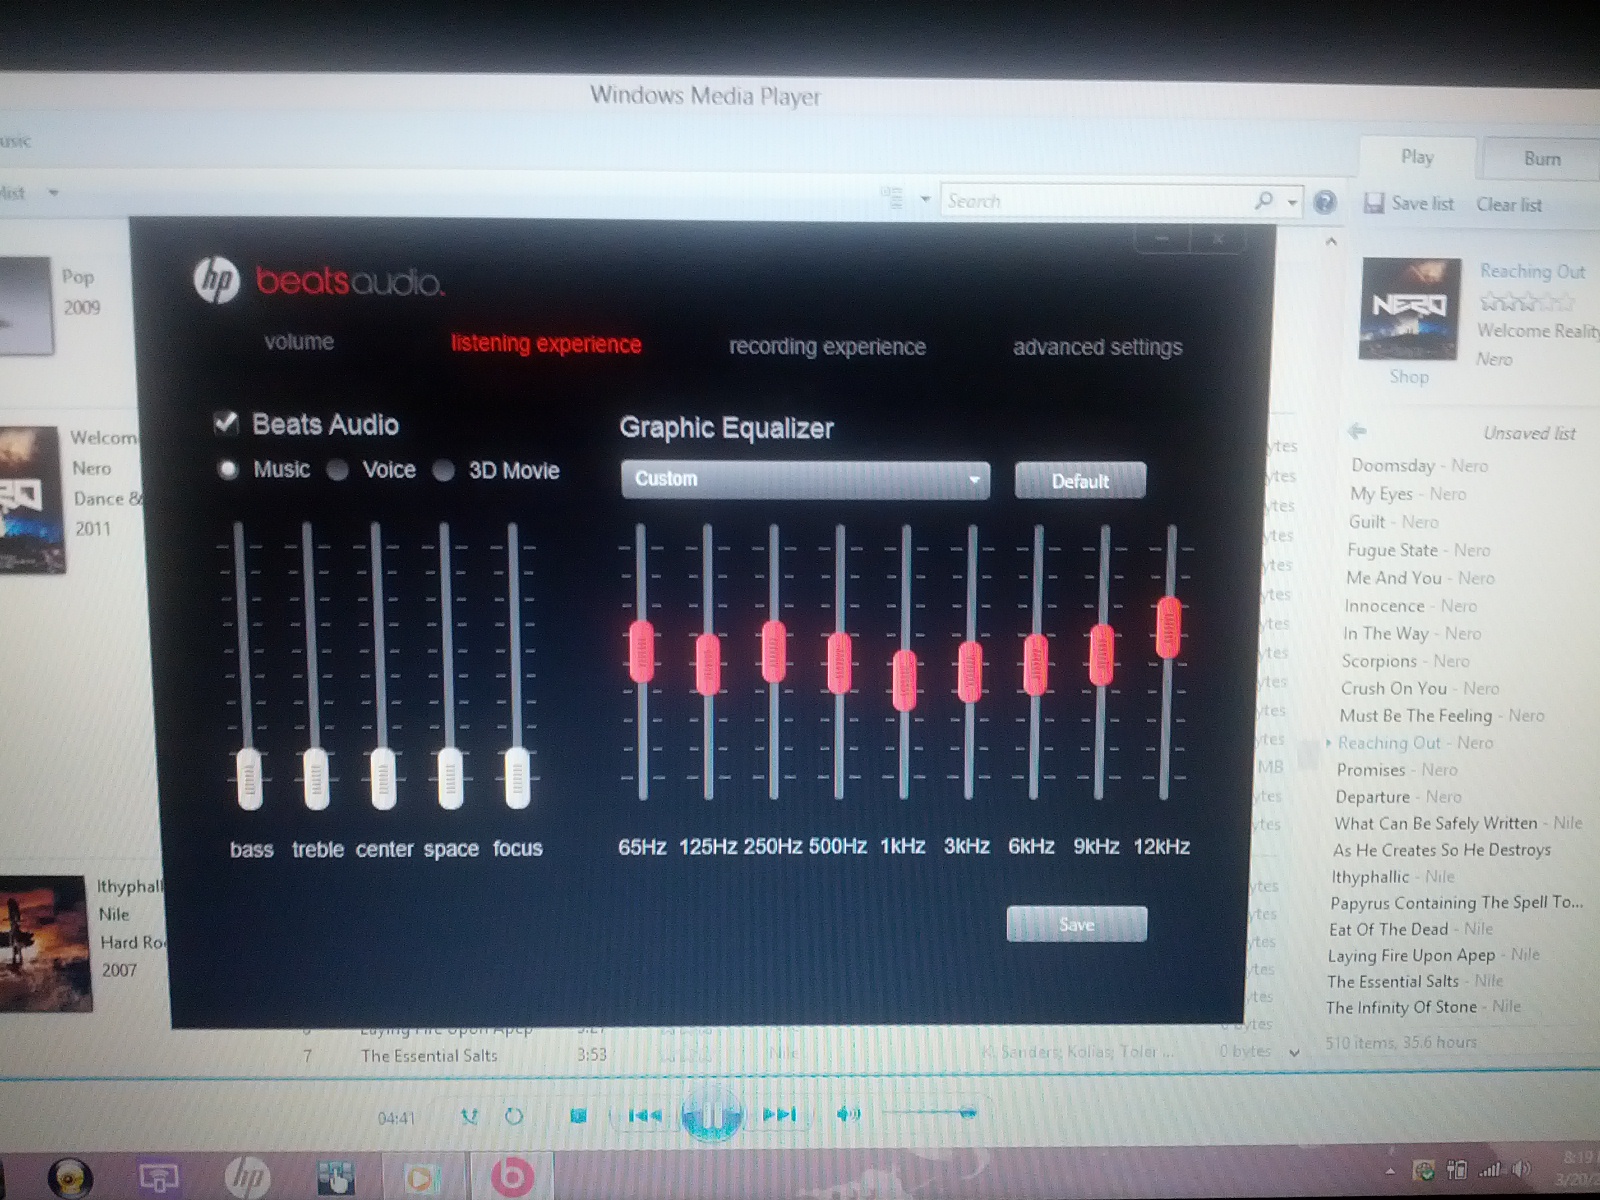1600x1200 pixels.
Task: Click the library scroll down chevron
Action: (x=1295, y=1052)
